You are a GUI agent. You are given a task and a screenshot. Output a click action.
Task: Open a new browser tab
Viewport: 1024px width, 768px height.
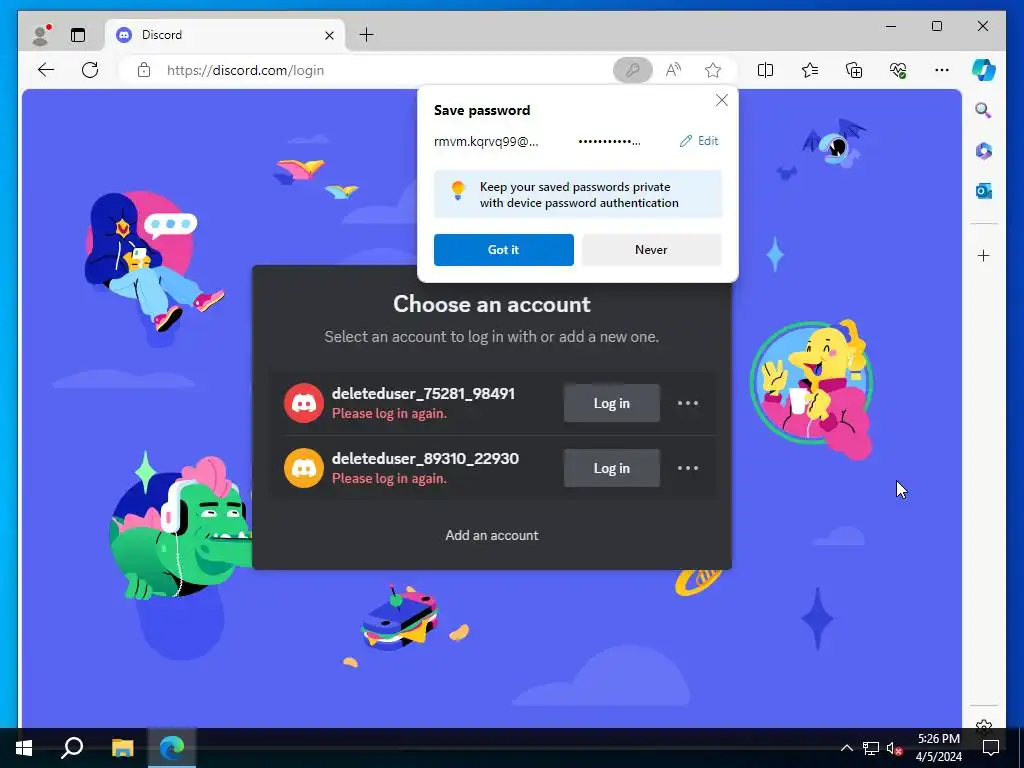367,35
